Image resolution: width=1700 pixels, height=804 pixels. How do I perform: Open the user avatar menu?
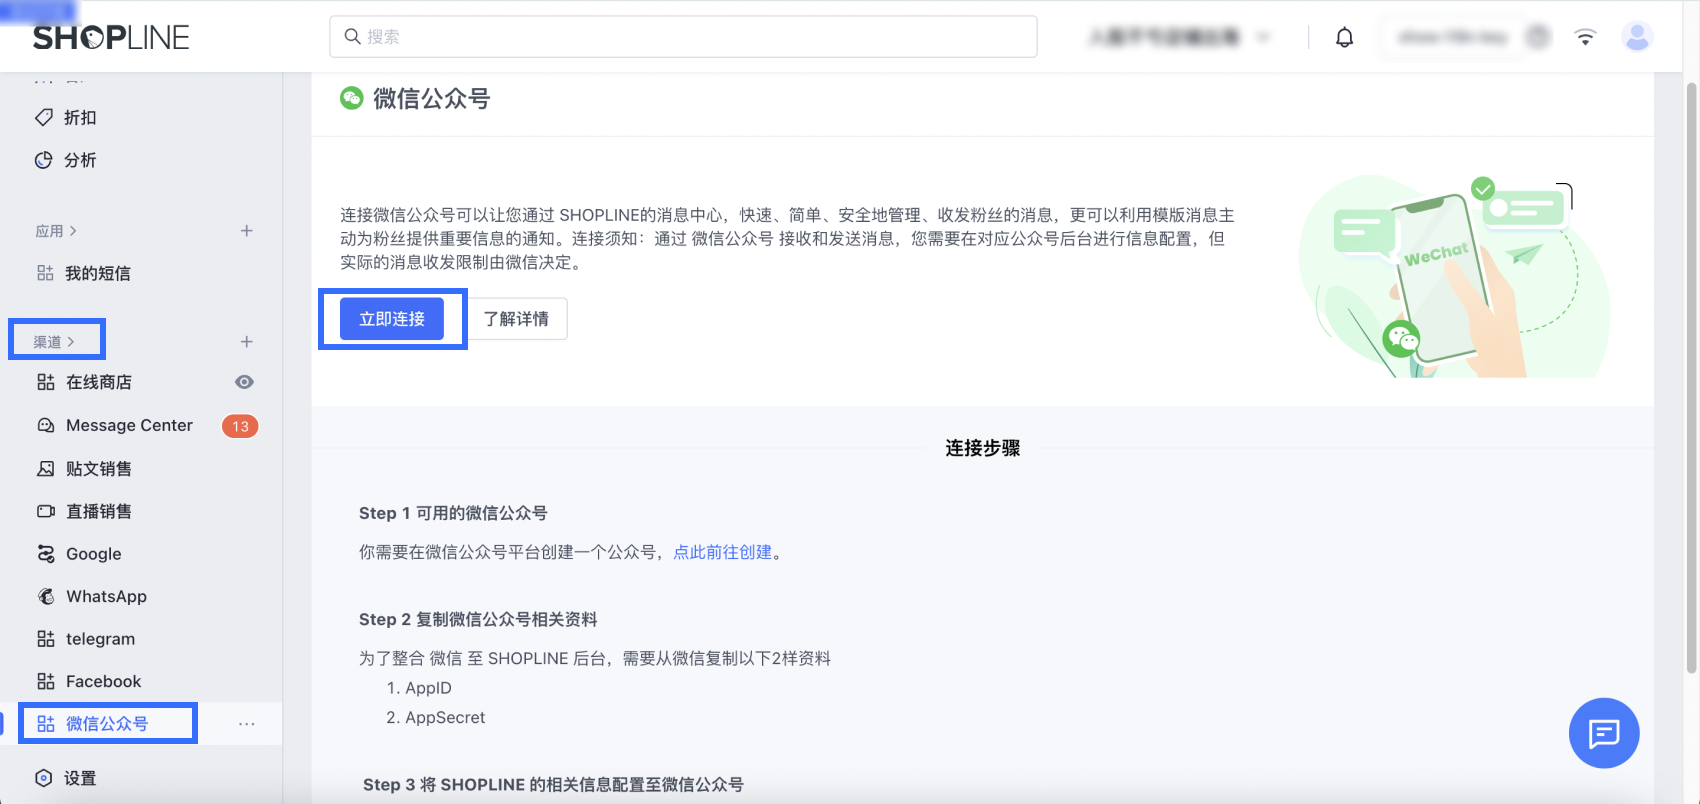point(1637,37)
